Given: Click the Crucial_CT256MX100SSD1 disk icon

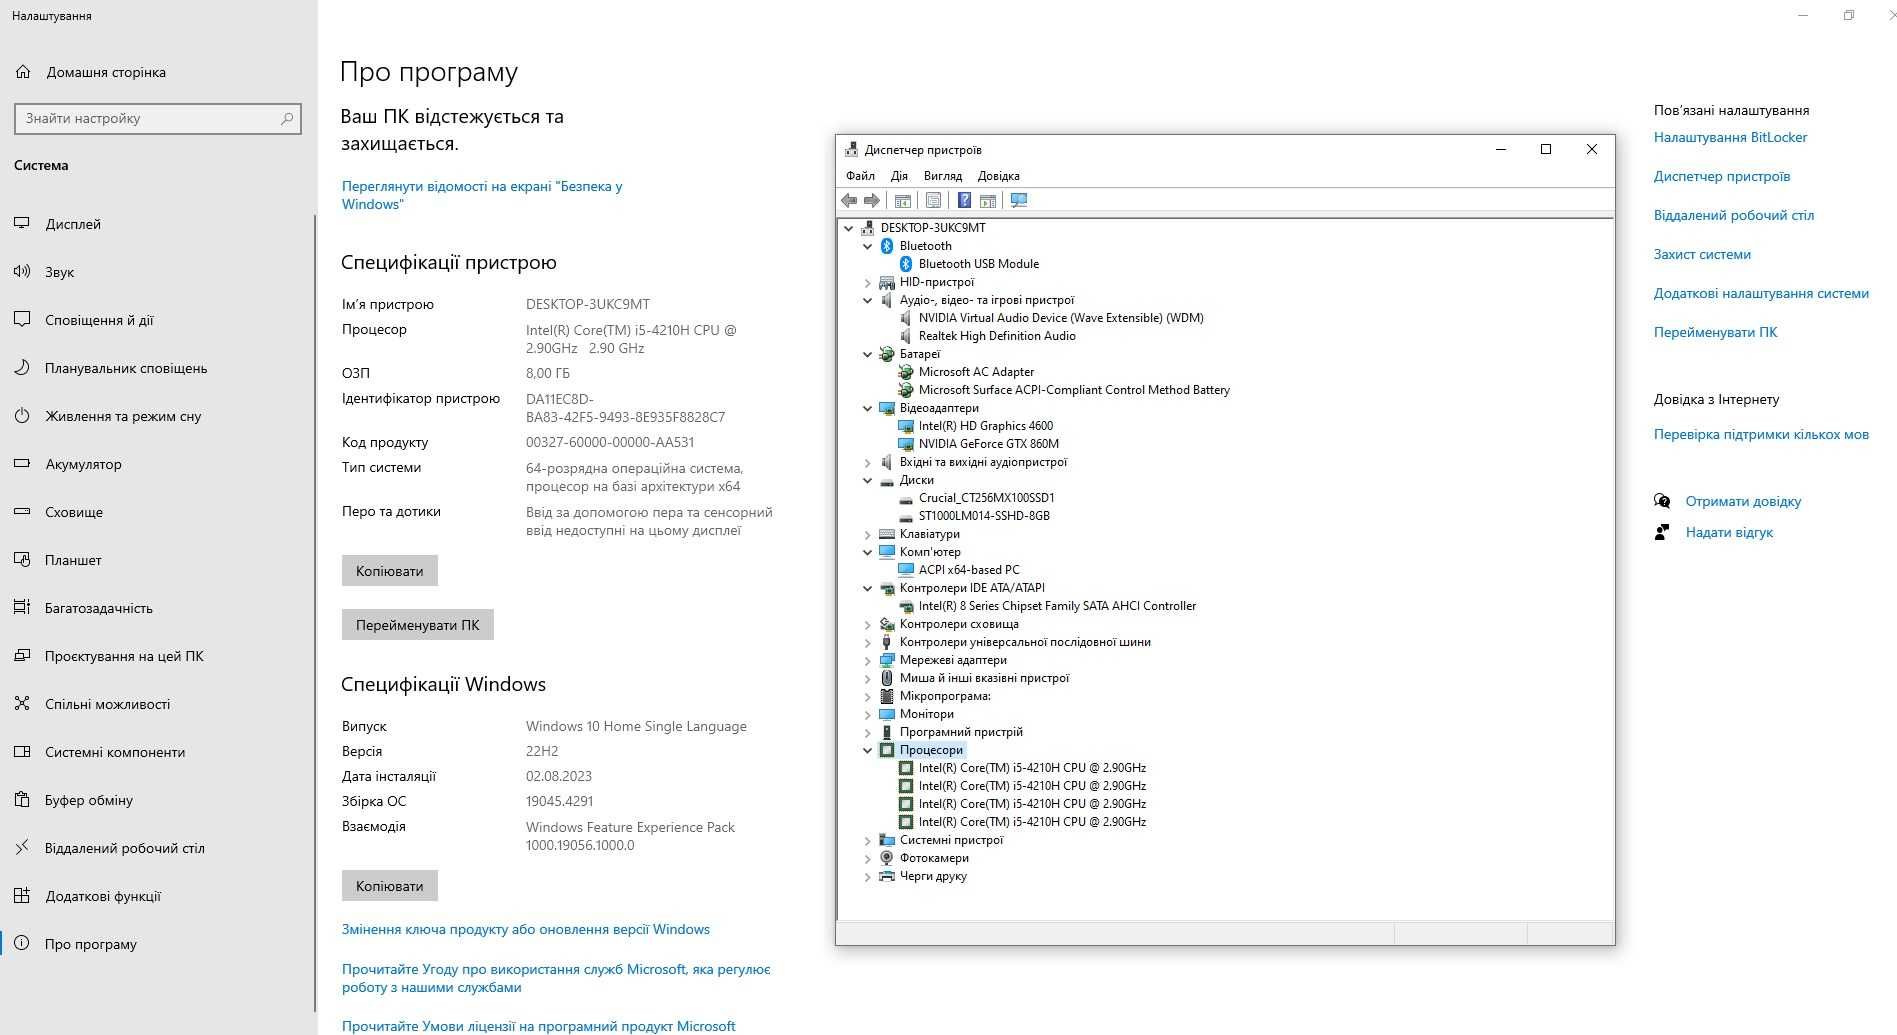Looking at the screenshot, I should [x=906, y=498].
